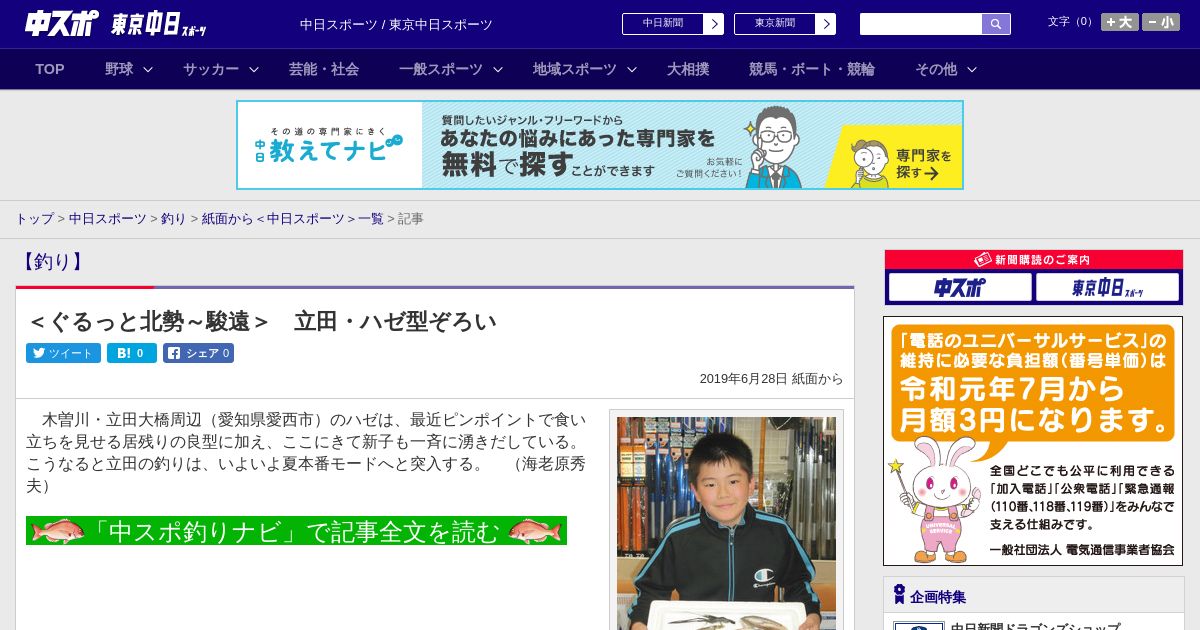The height and width of the screenshot is (630, 1200).
Task: Click the Hatena B! bookmark button
Action: pyautogui.click(x=132, y=353)
